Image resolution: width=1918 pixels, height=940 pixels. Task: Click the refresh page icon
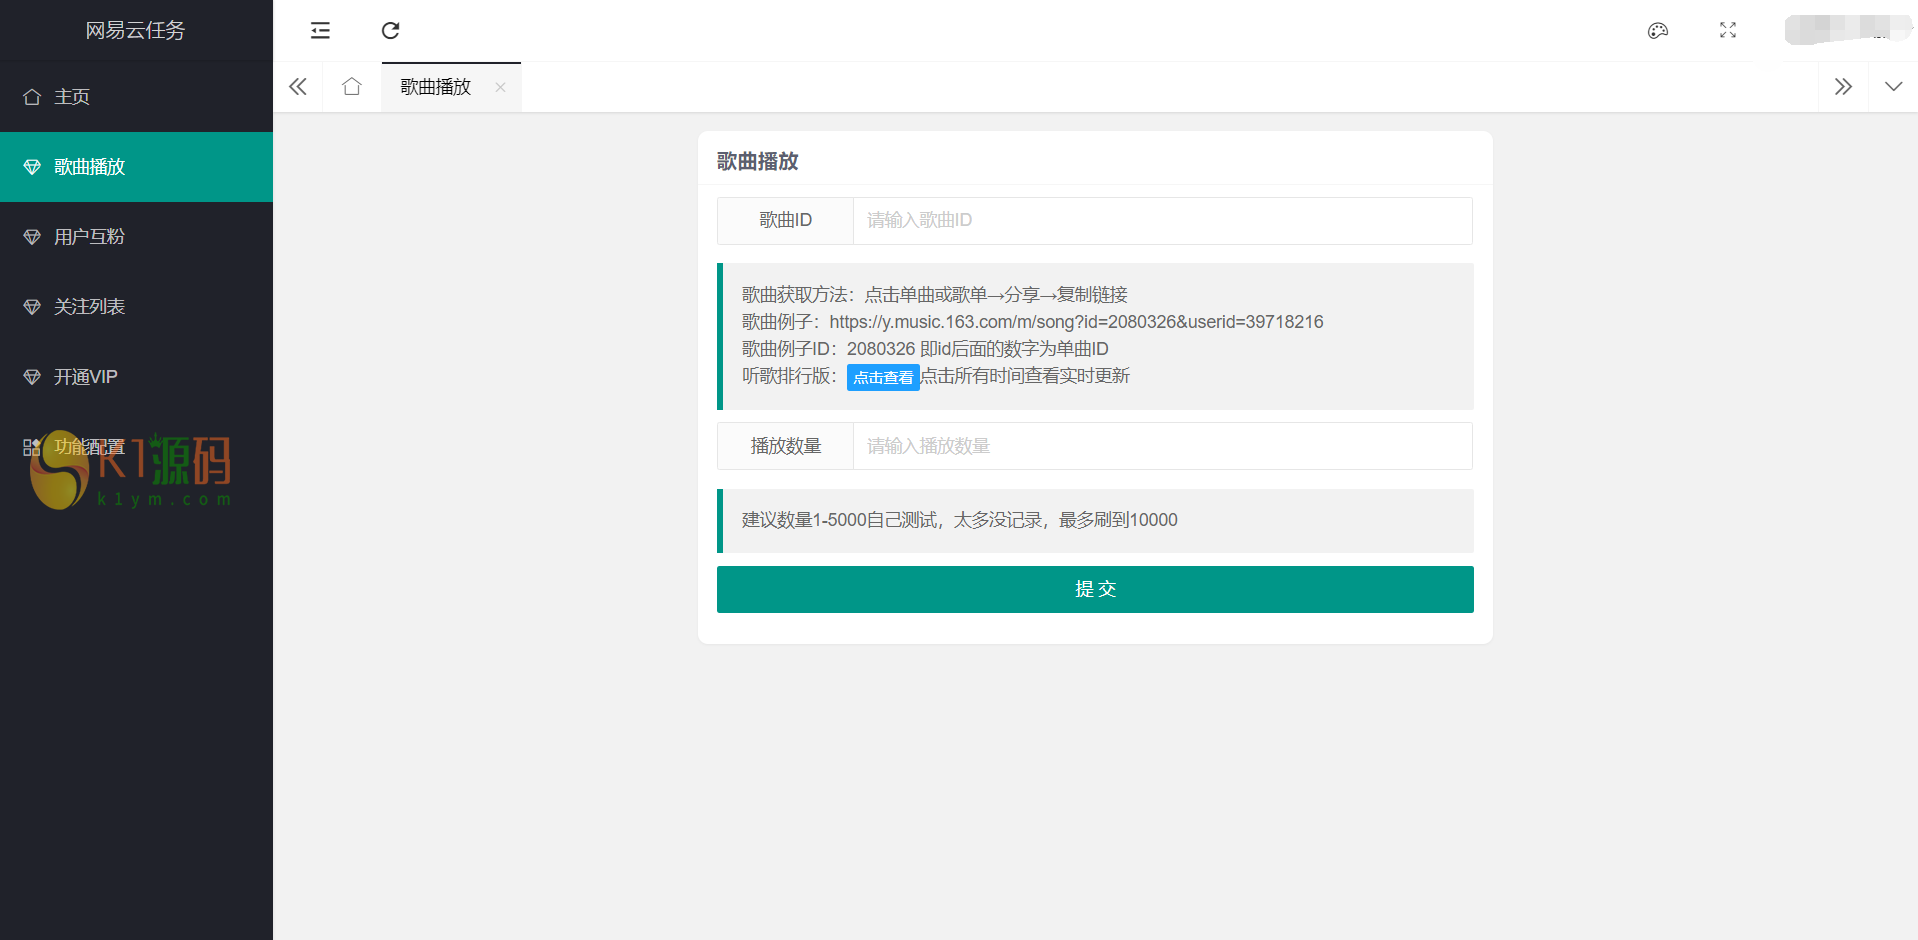(391, 31)
